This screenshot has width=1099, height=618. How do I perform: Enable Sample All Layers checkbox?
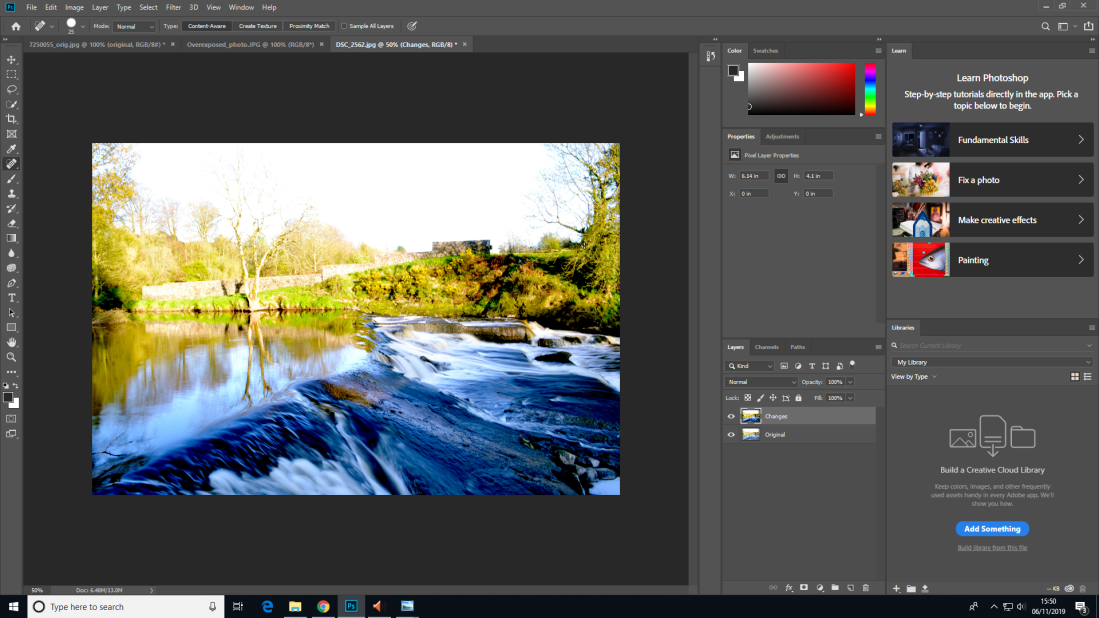click(x=345, y=26)
